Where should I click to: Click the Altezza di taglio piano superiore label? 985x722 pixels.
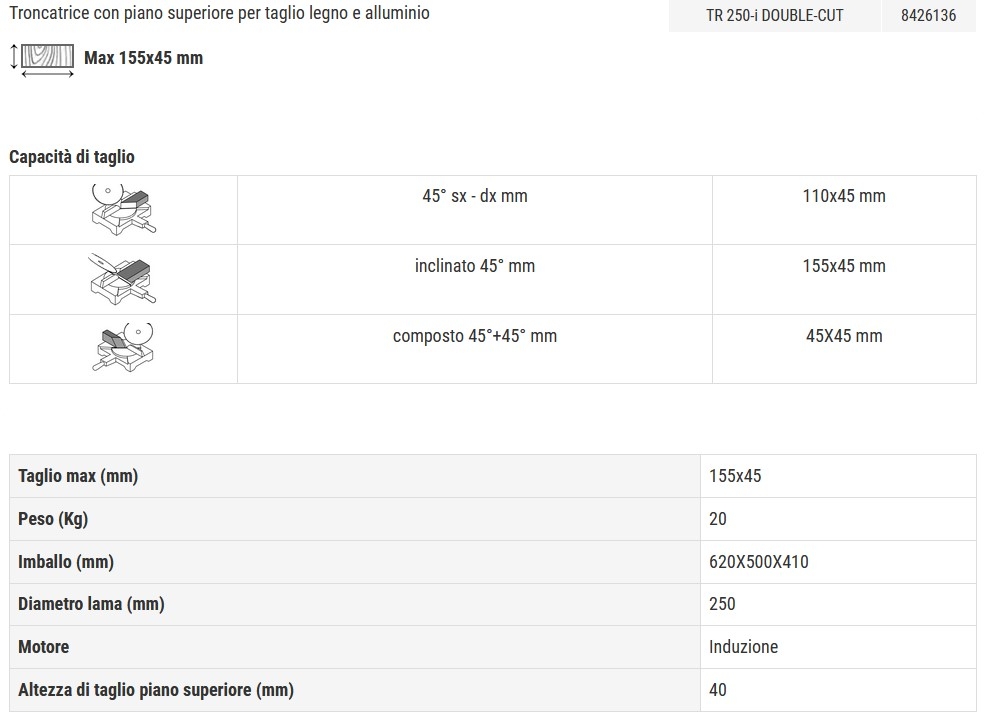(x=156, y=690)
